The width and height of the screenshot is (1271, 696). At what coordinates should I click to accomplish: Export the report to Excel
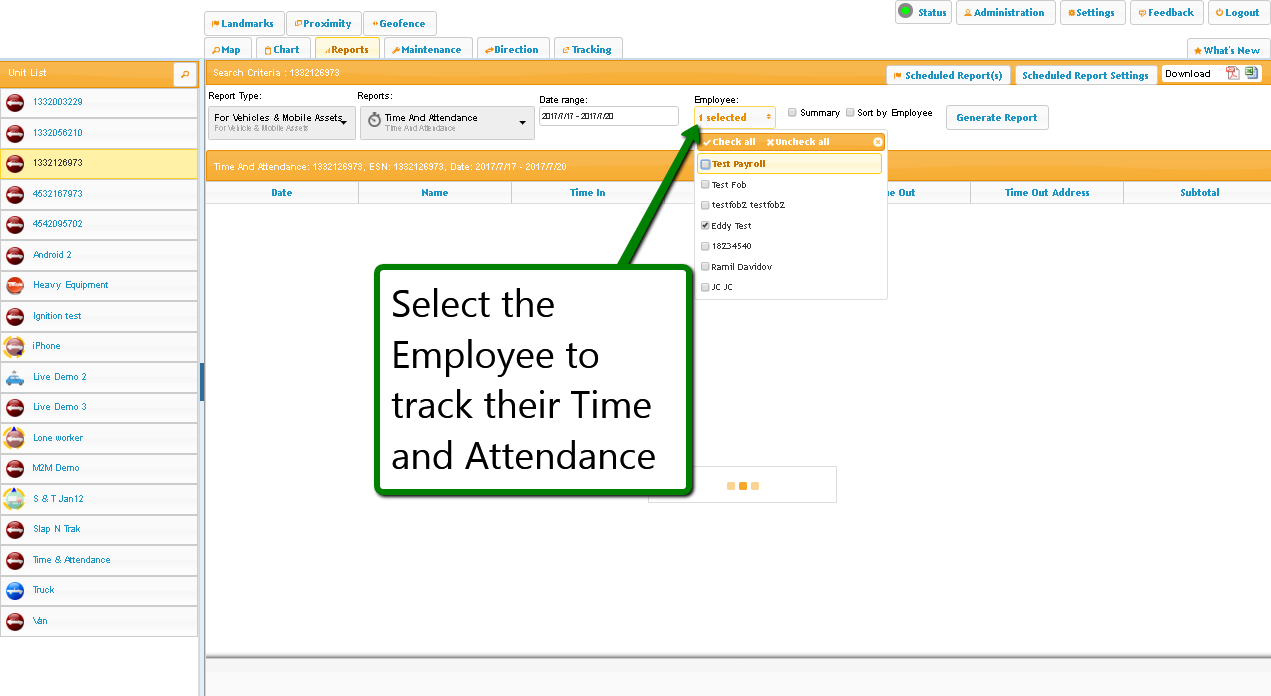pyautogui.click(x=1251, y=73)
